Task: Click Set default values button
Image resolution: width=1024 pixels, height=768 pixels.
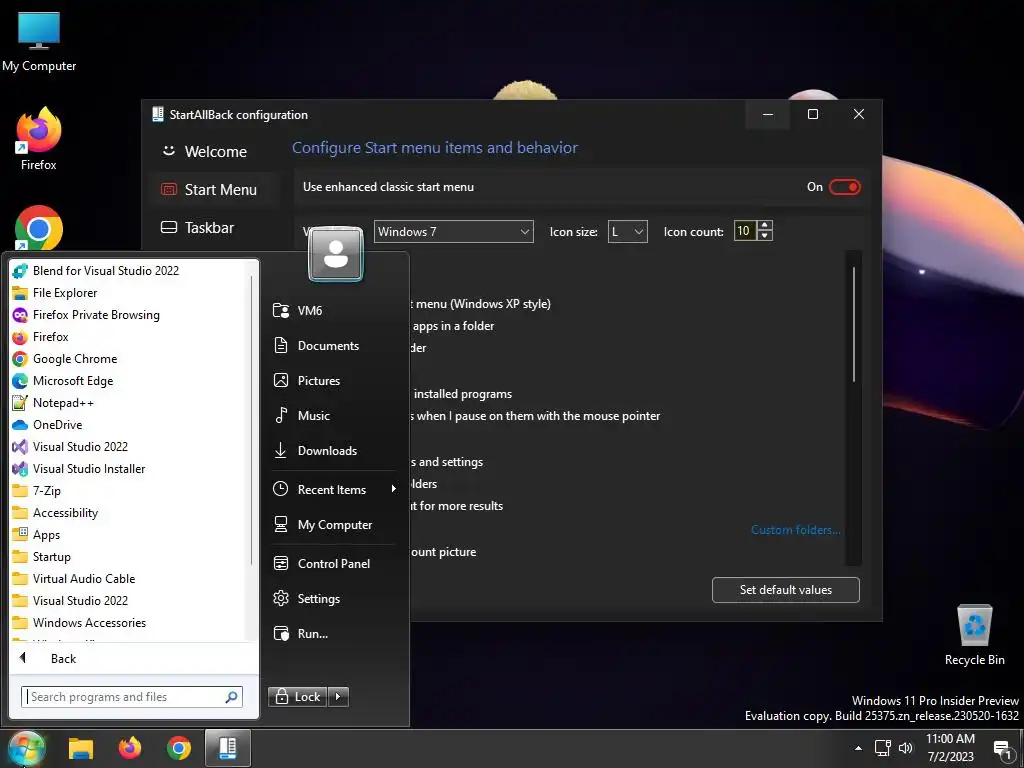Action: 786,590
